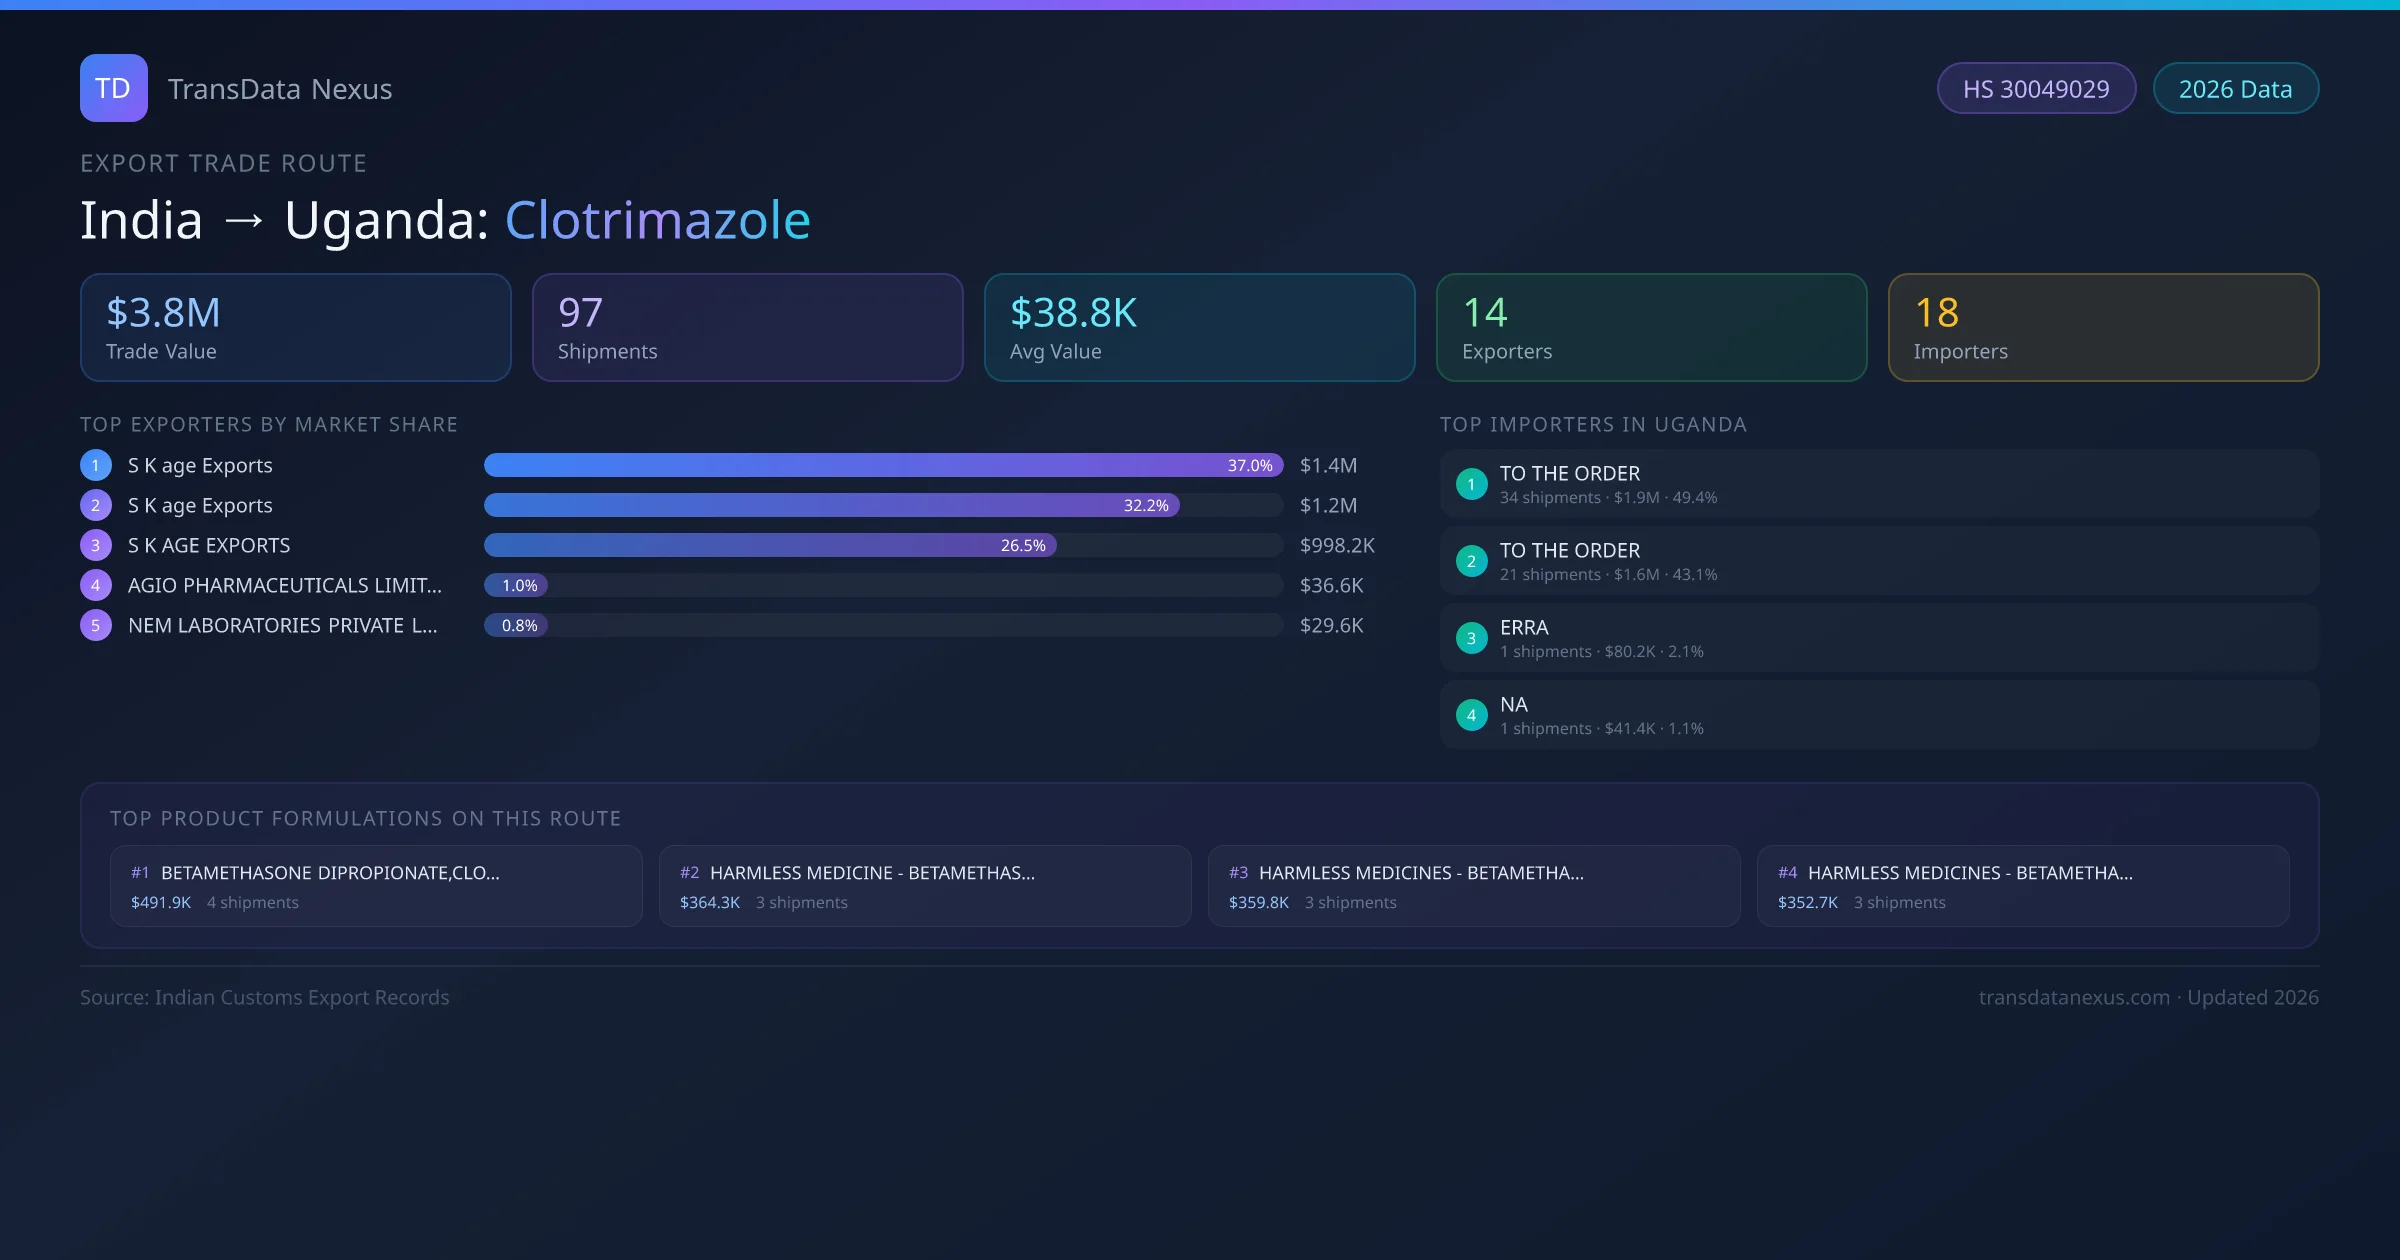
Task: Click the 2026 Data badge
Action: pyautogui.click(x=2235, y=89)
